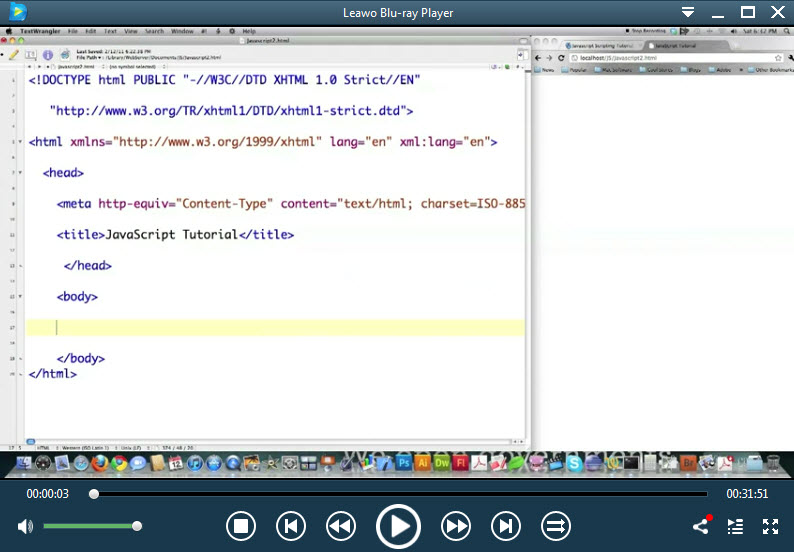Jump to the previous track
The width and height of the screenshot is (794, 552).
tap(291, 527)
